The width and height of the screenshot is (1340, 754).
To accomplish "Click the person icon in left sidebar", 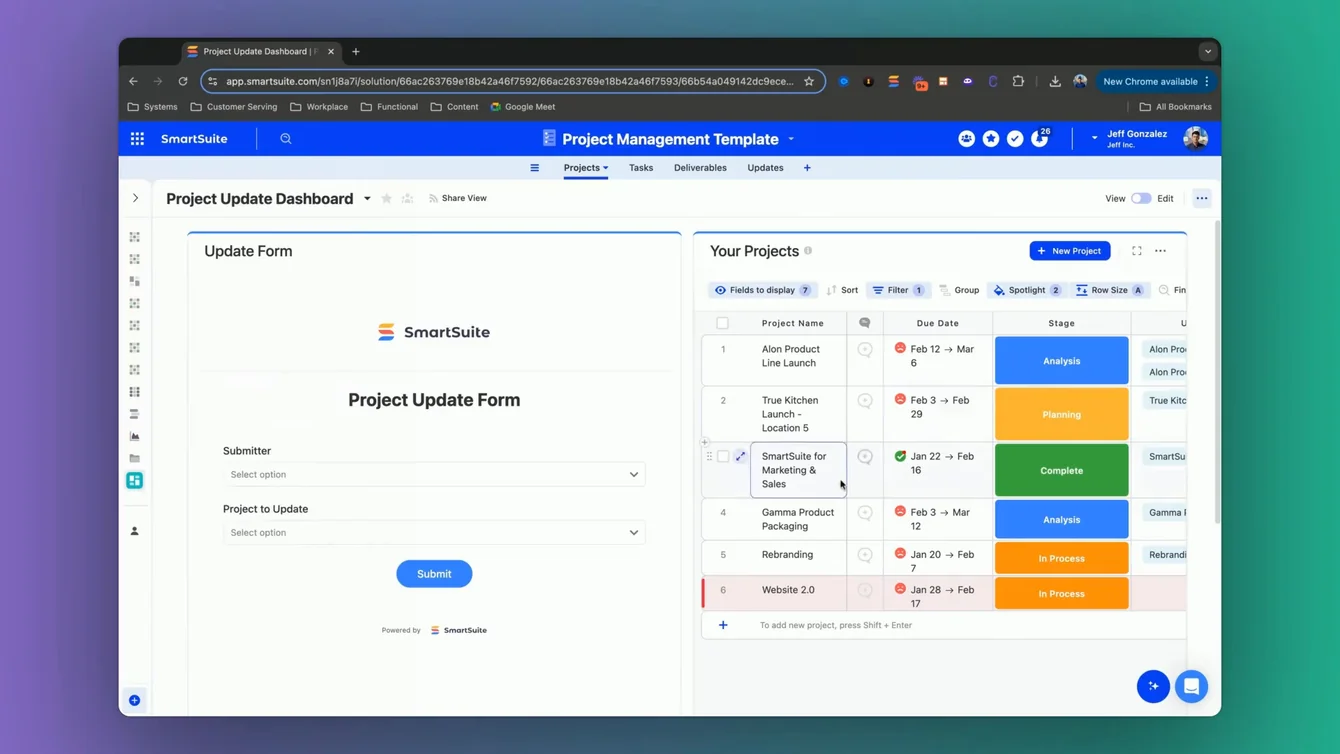I will [135, 531].
